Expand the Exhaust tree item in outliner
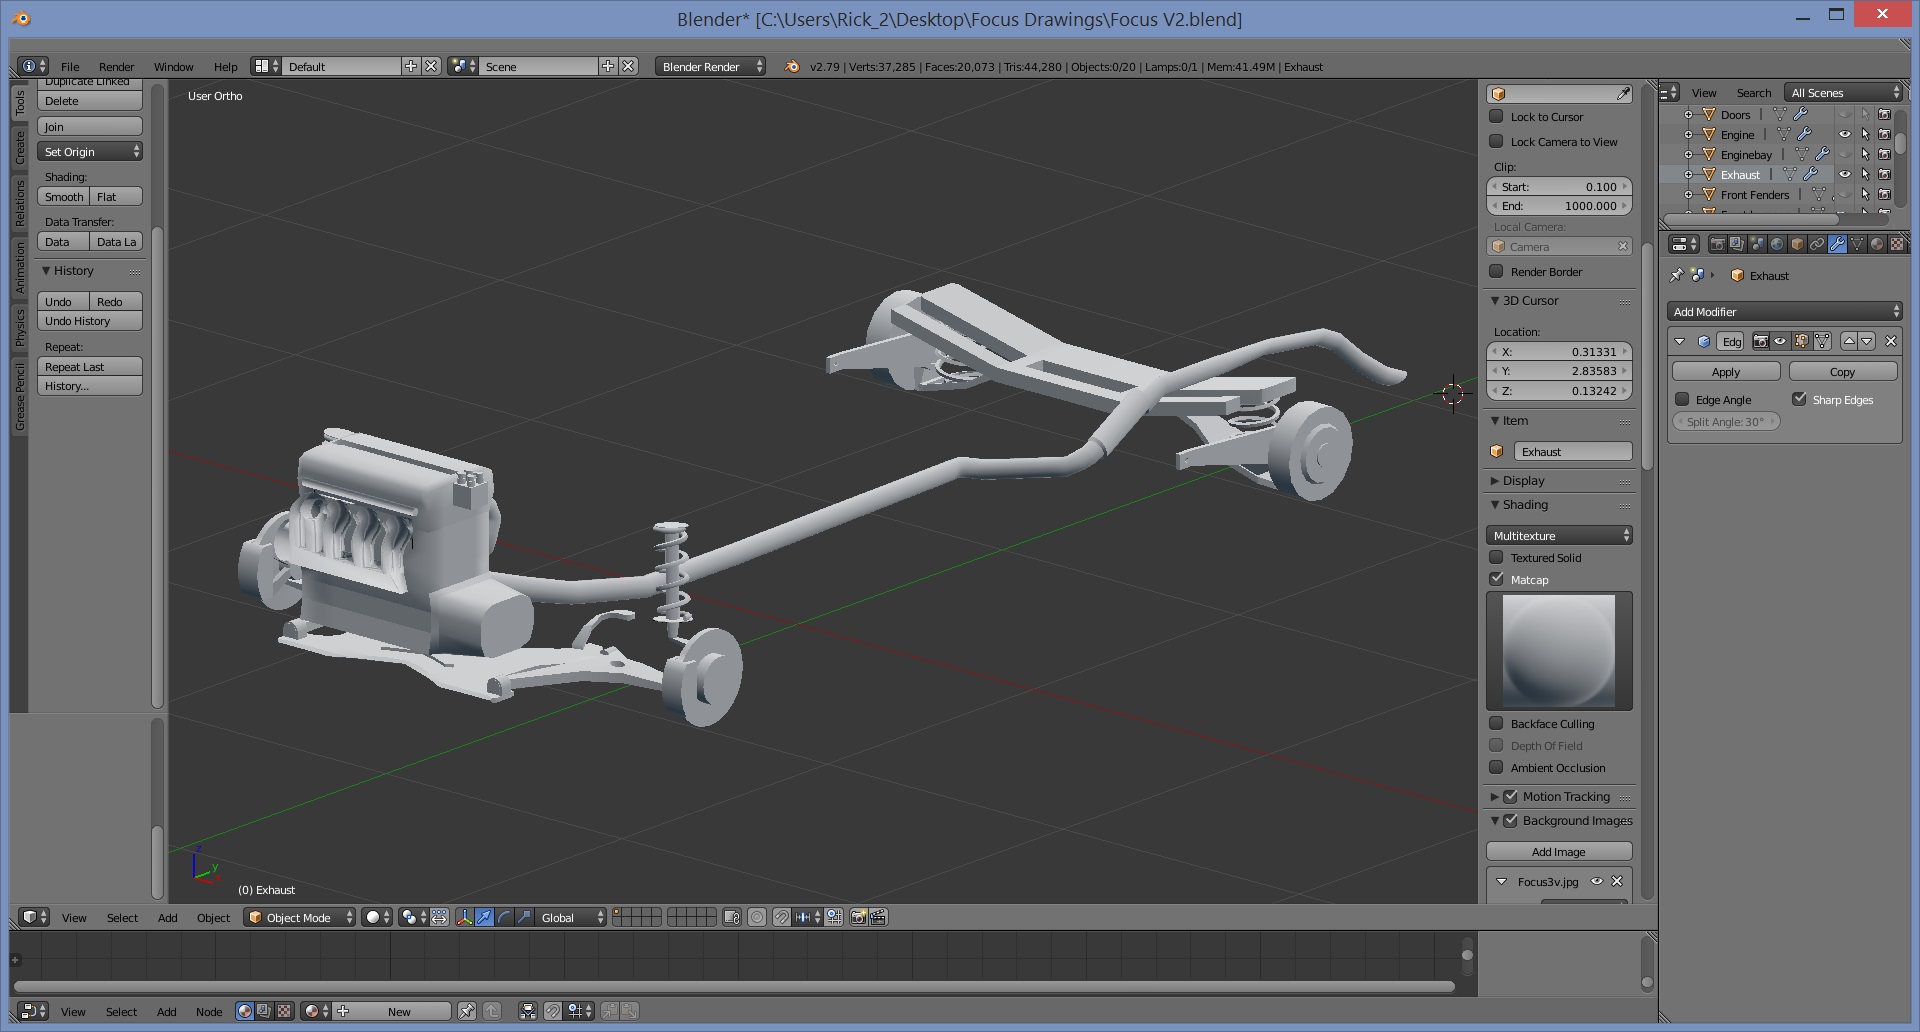The height and width of the screenshot is (1032, 1920). coord(1688,174)
